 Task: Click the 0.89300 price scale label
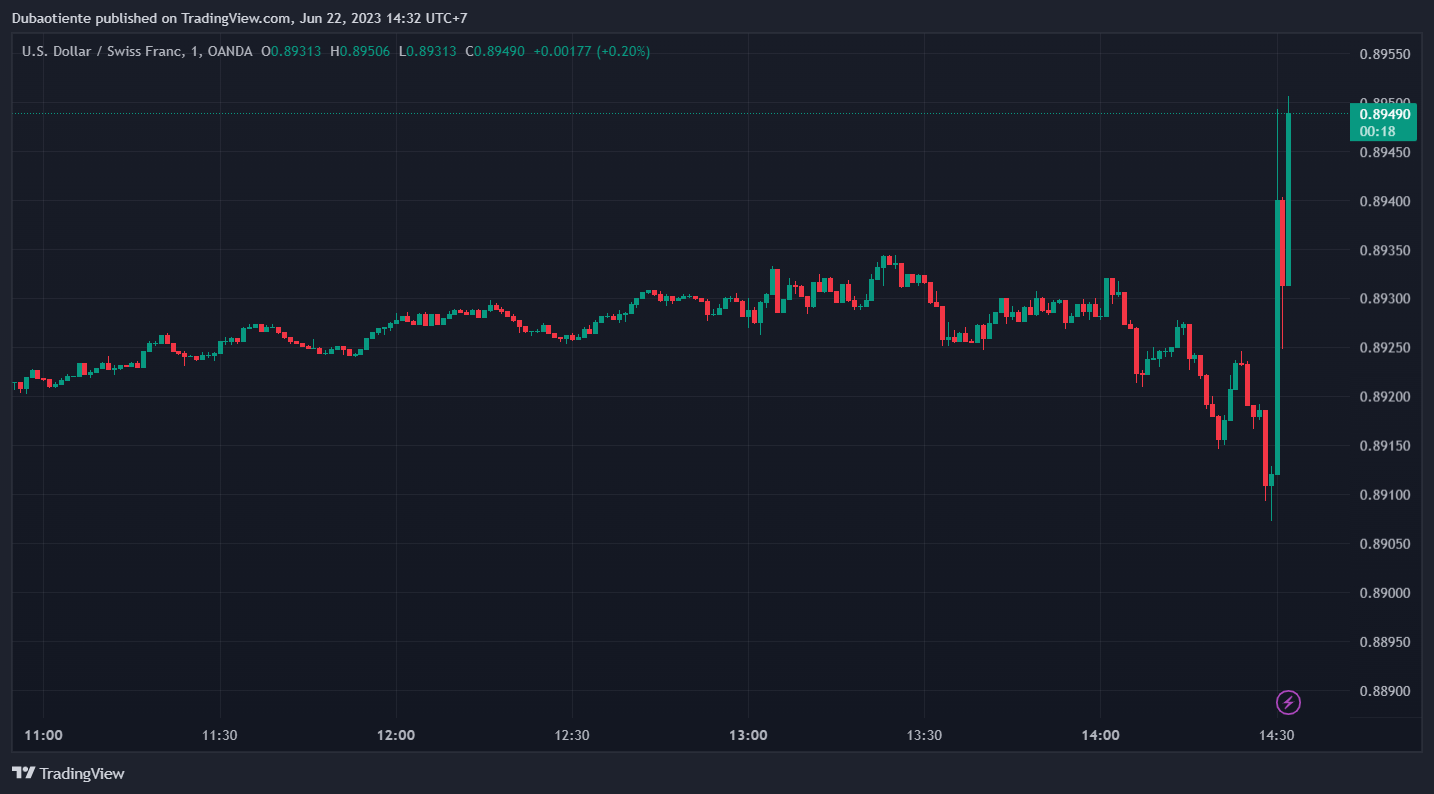1384,299
